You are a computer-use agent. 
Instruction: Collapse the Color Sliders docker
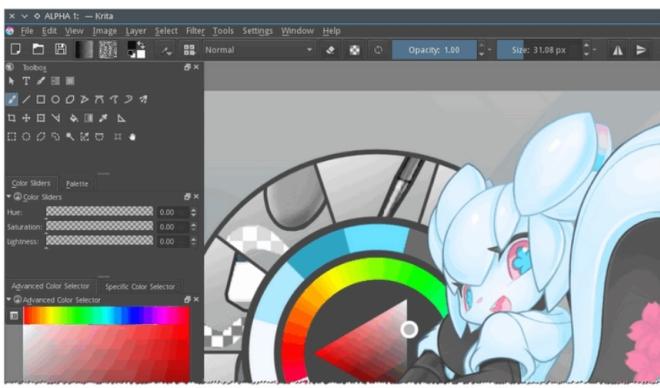[x=8, y=197]
